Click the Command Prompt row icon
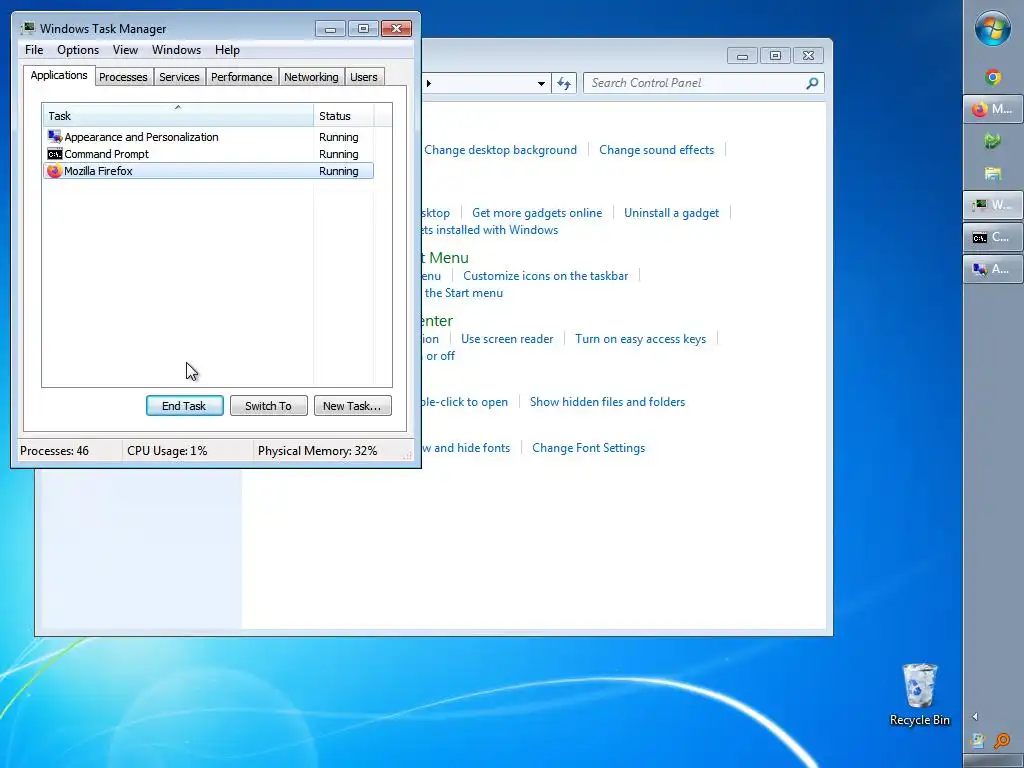 (55, 153)
